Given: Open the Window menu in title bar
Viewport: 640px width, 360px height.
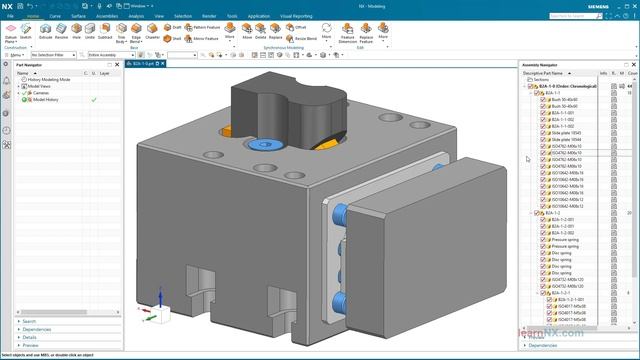Looking at the screenshot, I should 138,6.
